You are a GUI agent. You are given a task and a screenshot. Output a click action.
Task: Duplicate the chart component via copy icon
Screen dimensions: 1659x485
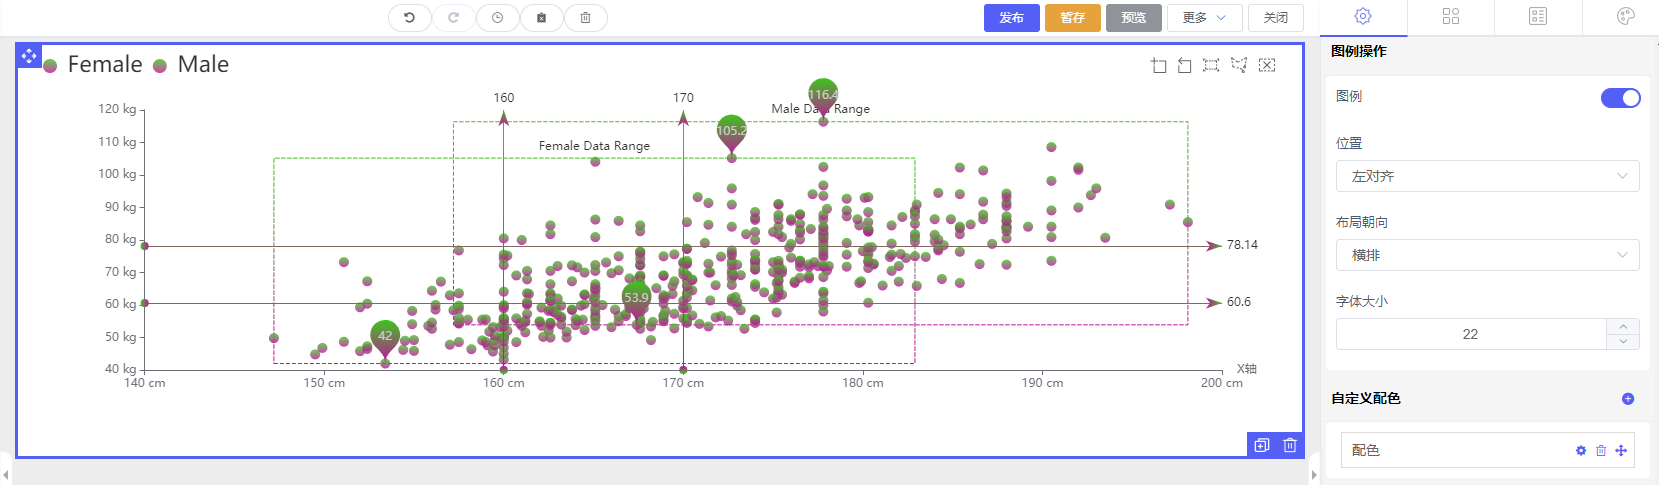click(x=1262, y=445)
